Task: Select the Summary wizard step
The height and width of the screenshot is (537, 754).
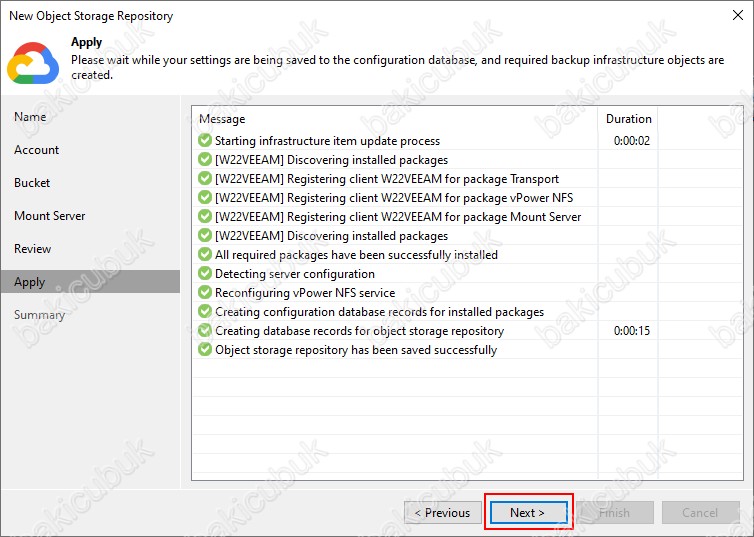Action: 39,315
